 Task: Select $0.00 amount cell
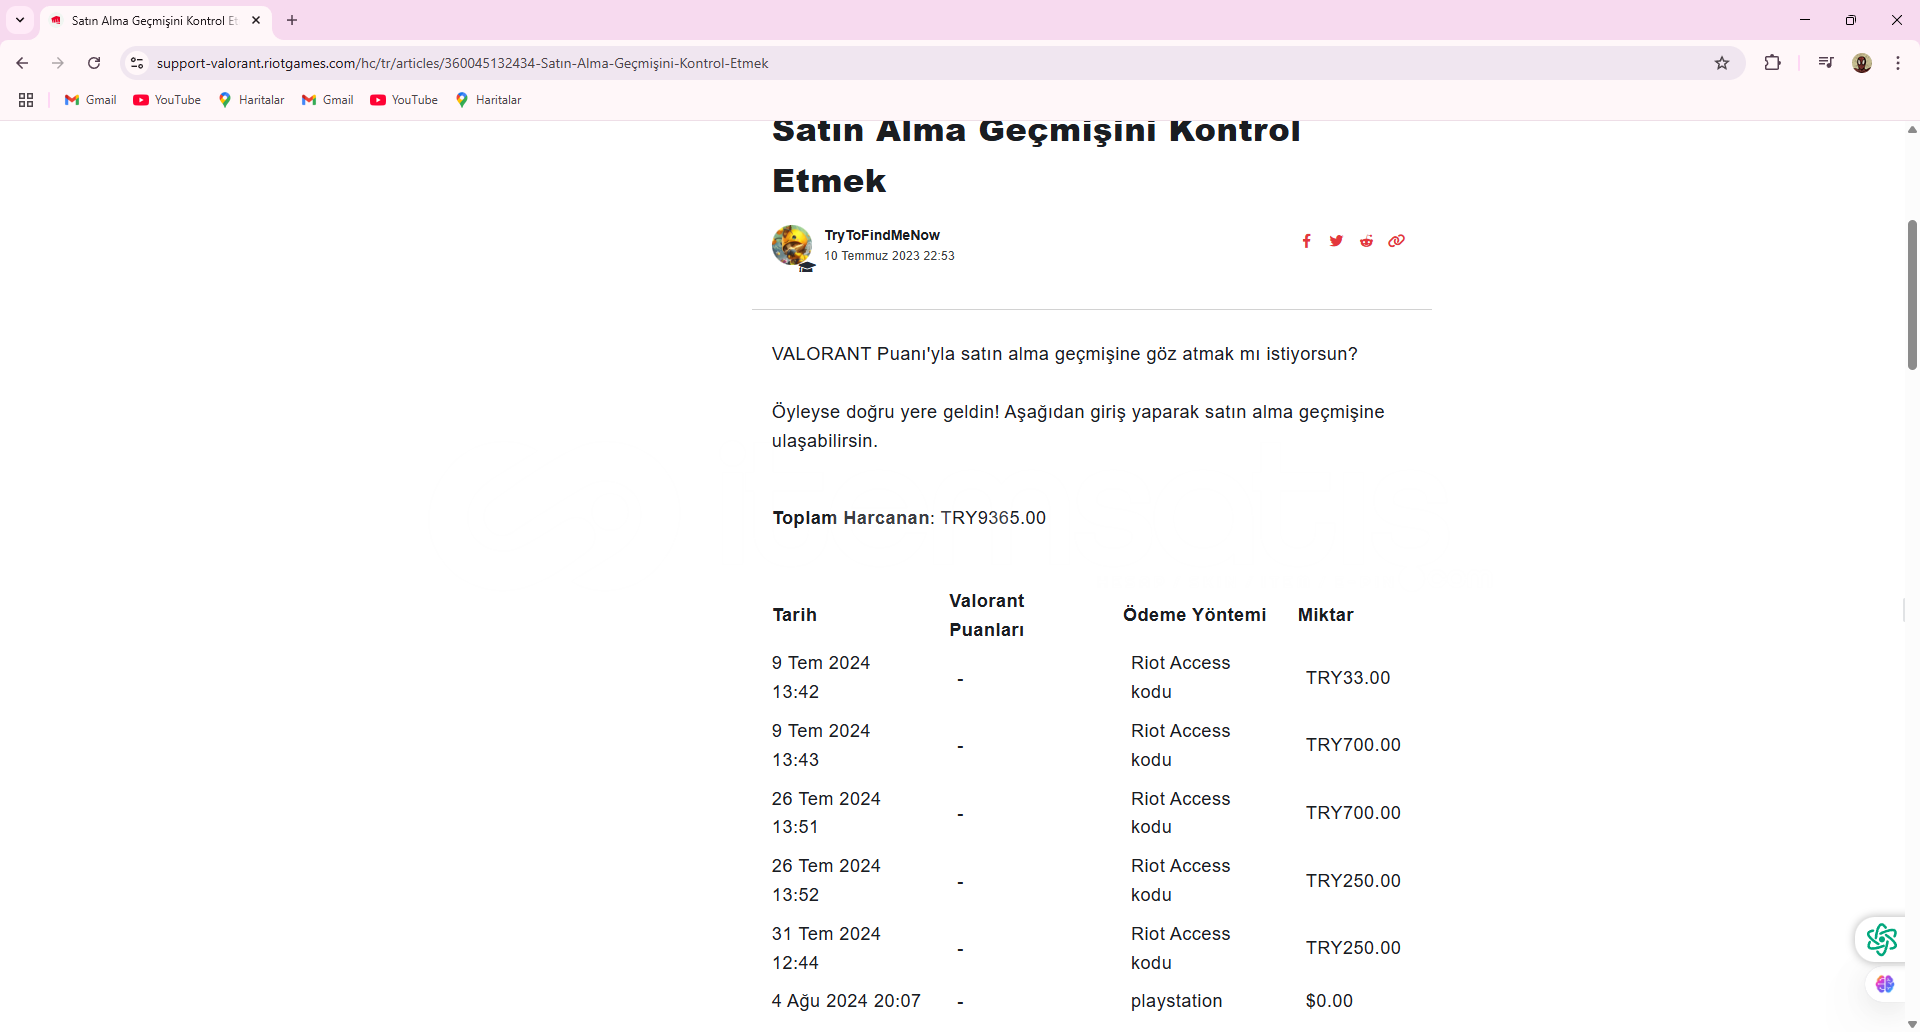coord(1329,1001)
